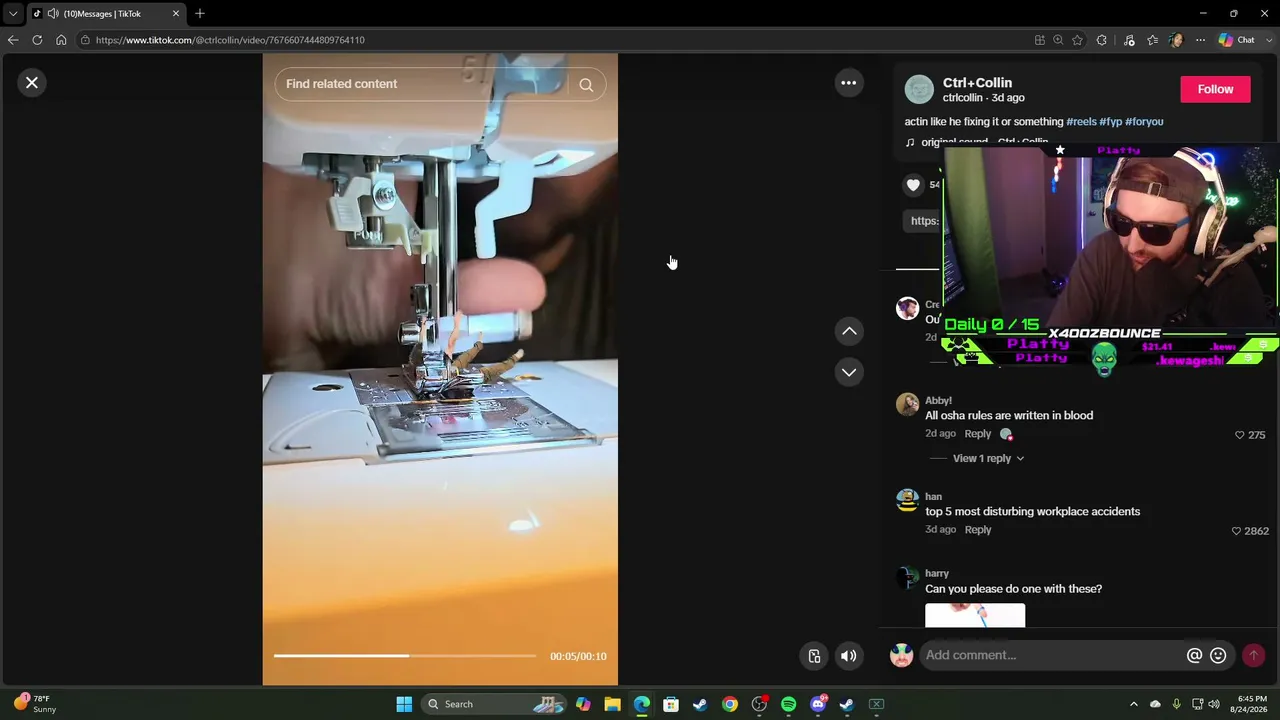Mute the video with the speaker icon
The image size is (1280, 720).
[848, 656]
